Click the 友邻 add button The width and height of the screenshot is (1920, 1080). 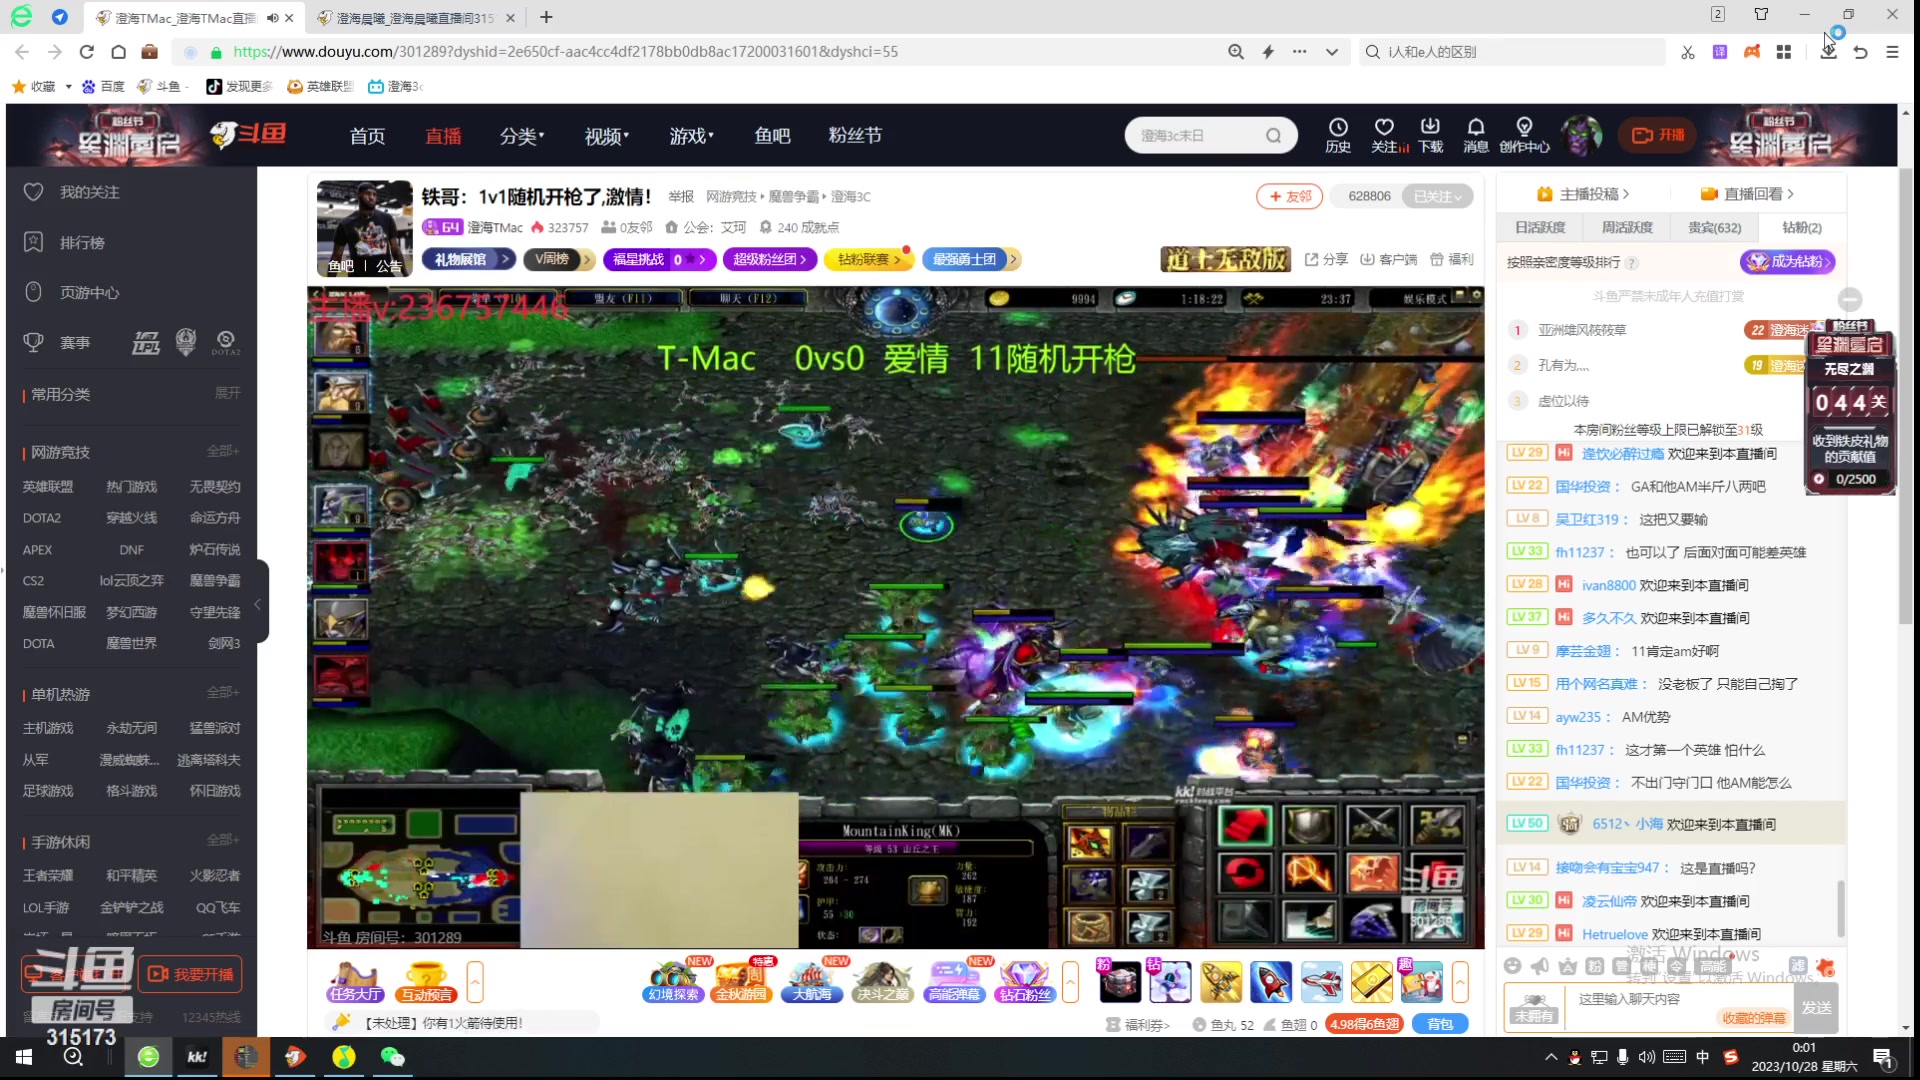[x=1290, y=196]
